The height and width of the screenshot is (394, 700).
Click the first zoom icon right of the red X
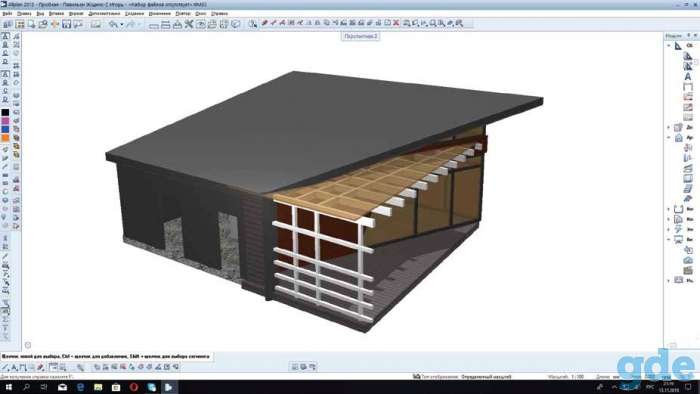tap(407, 23)
